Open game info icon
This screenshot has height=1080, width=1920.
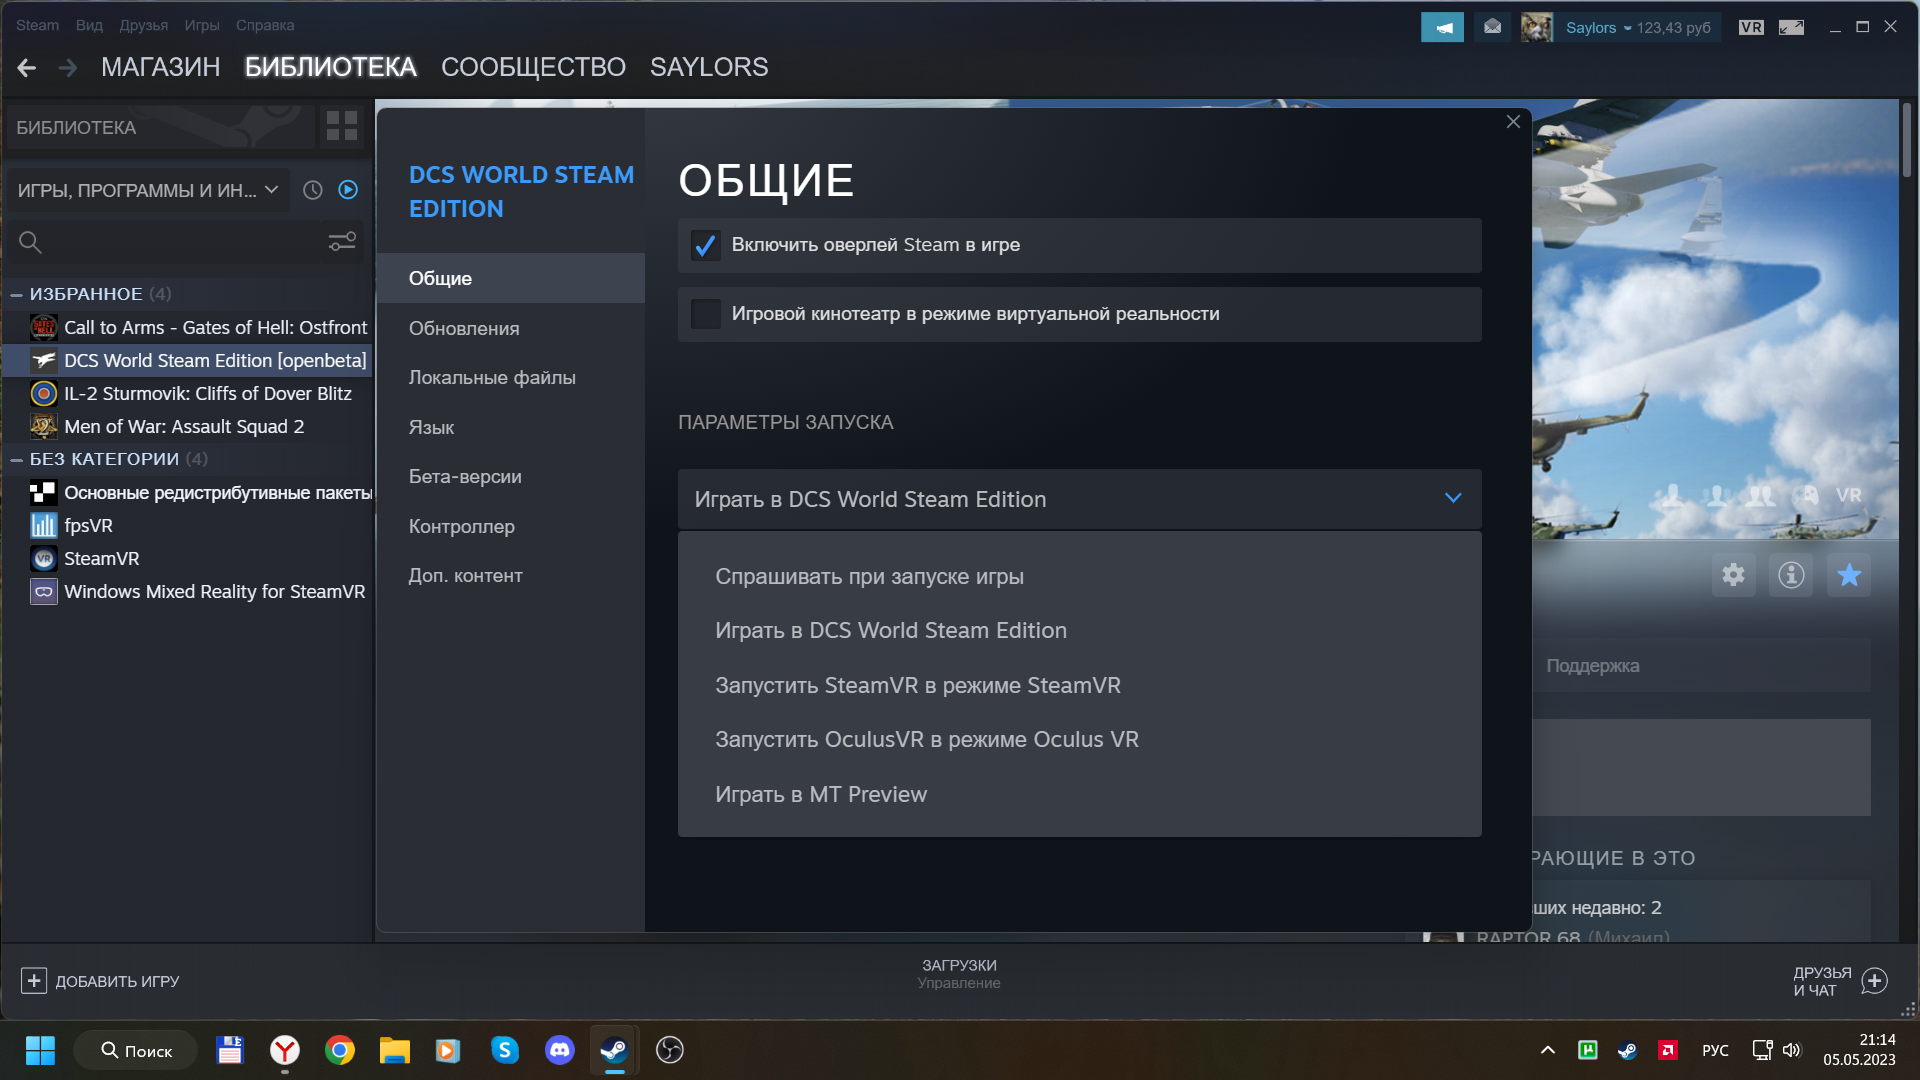tap(1791, 575)
